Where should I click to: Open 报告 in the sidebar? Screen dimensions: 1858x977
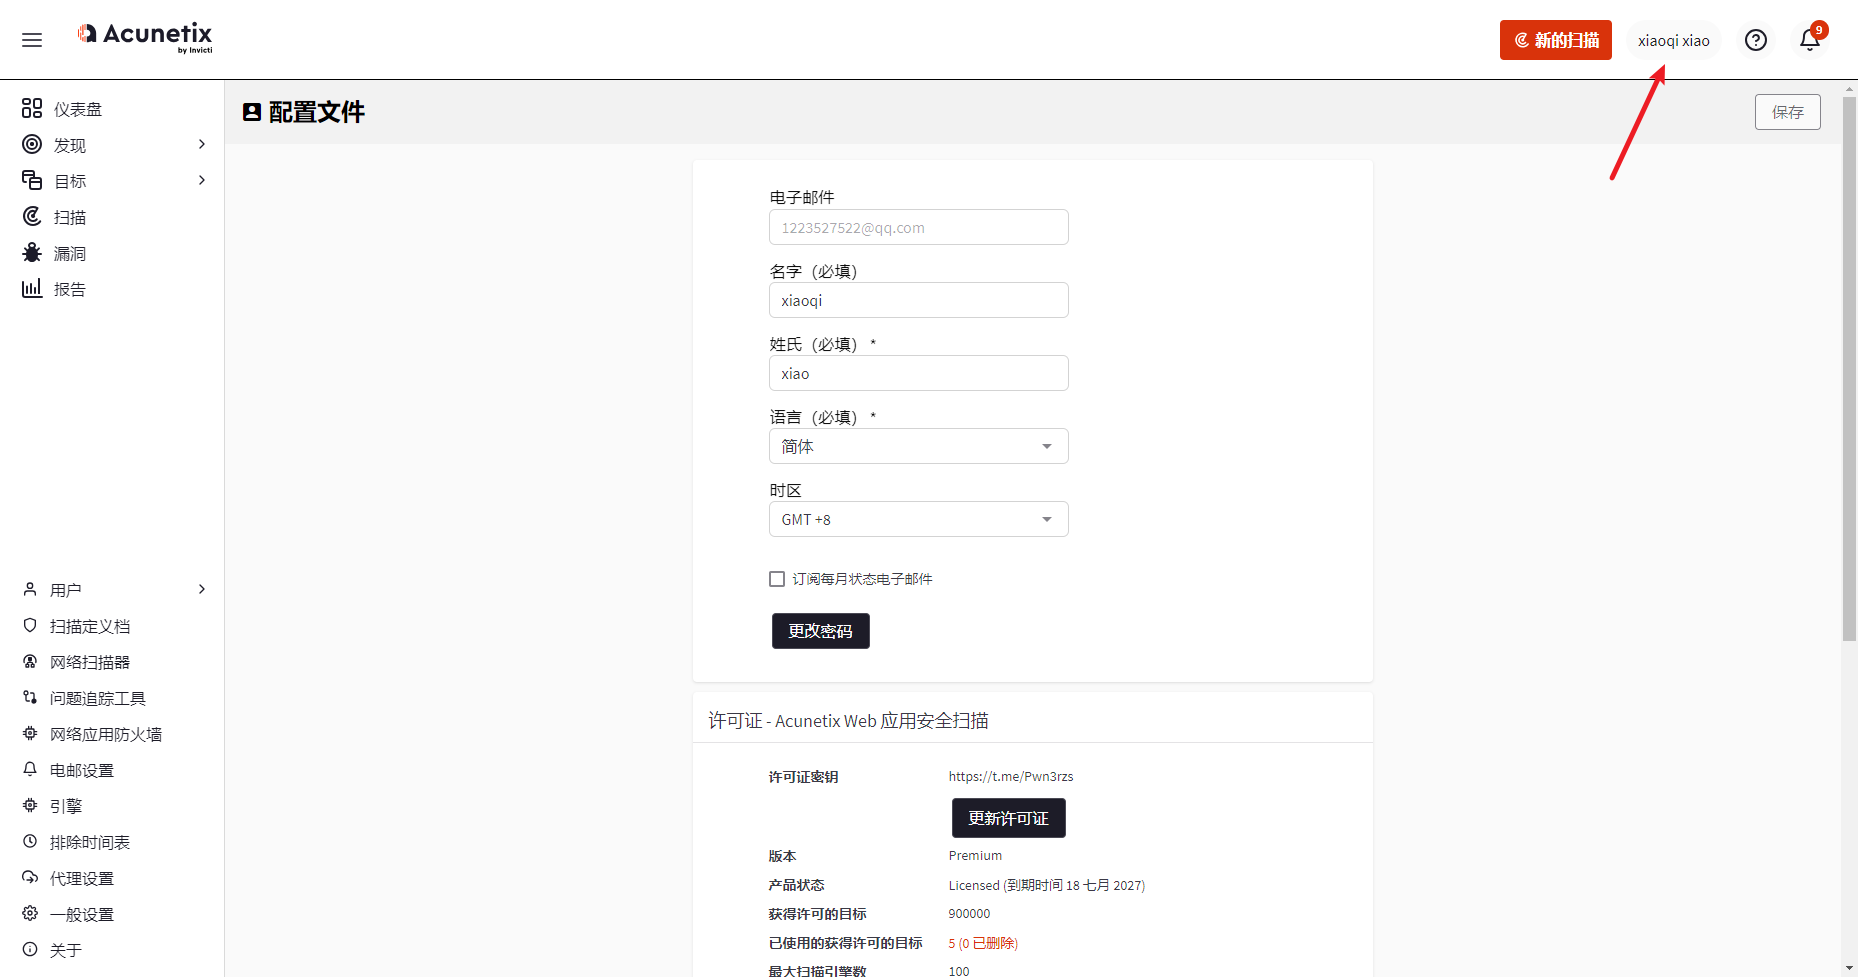(x=70, y=289)
